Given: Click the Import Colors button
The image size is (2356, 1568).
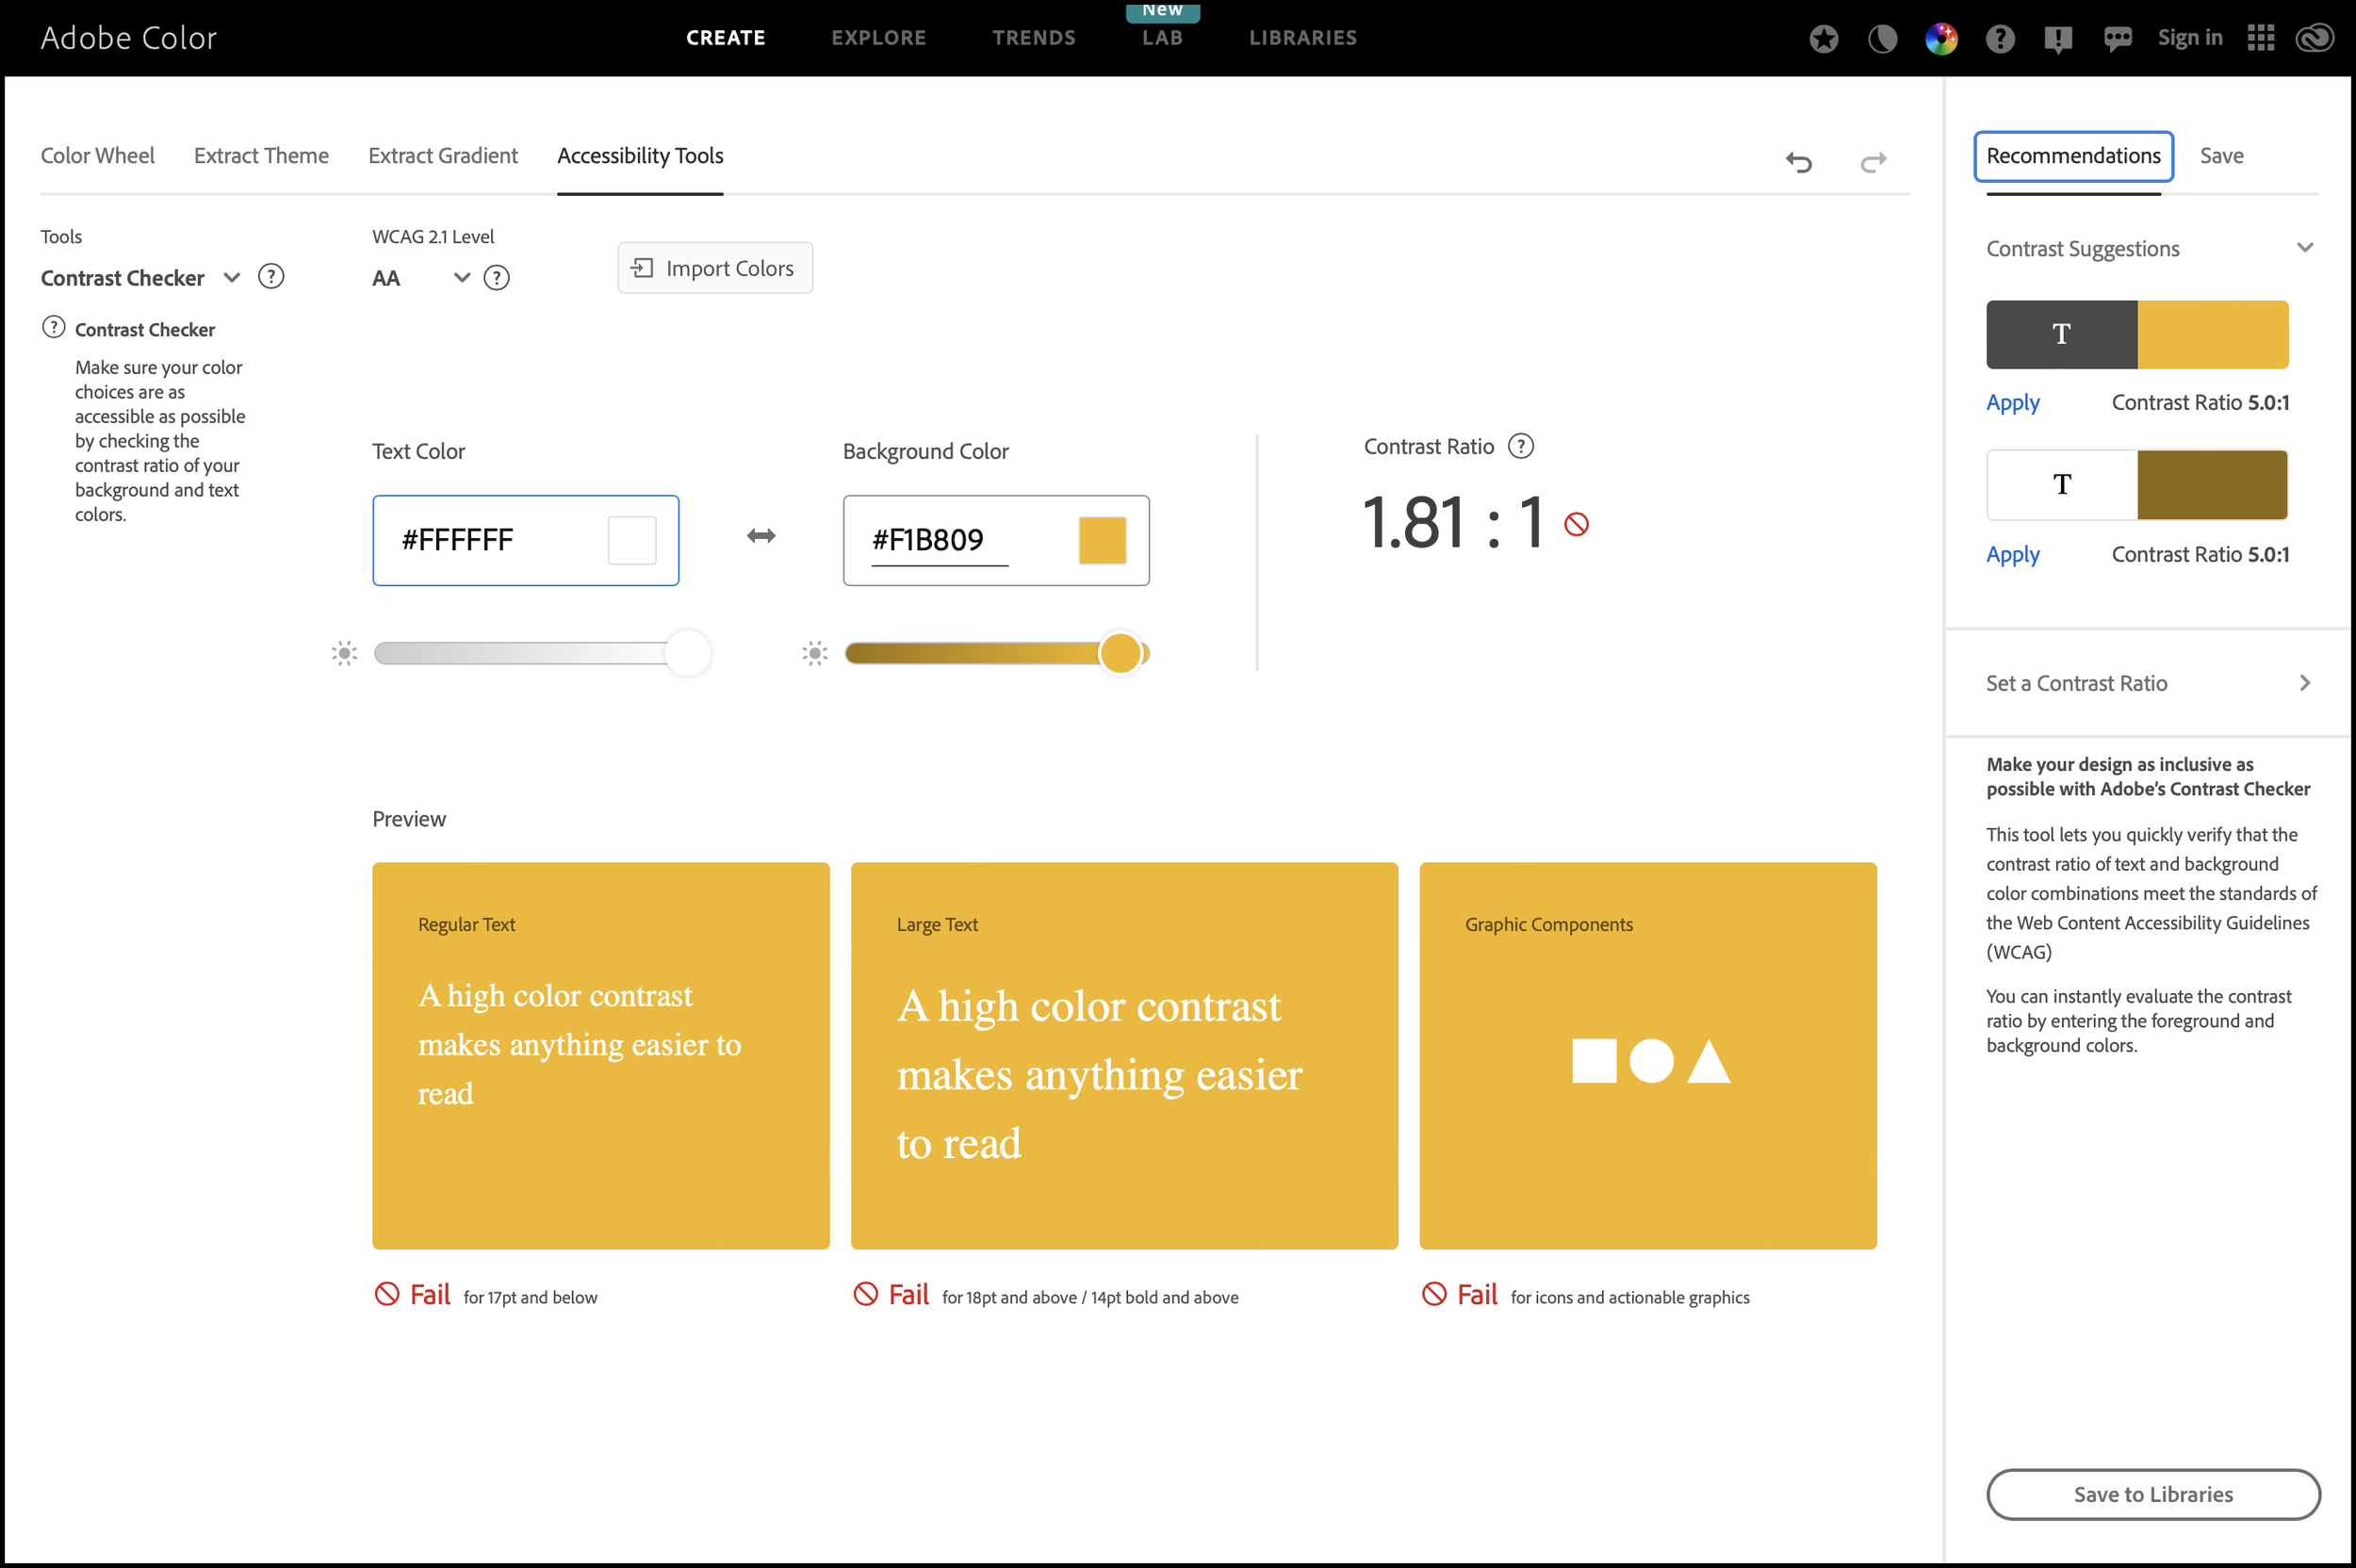Looking at the screenshot, I should [x=714, y=268].
